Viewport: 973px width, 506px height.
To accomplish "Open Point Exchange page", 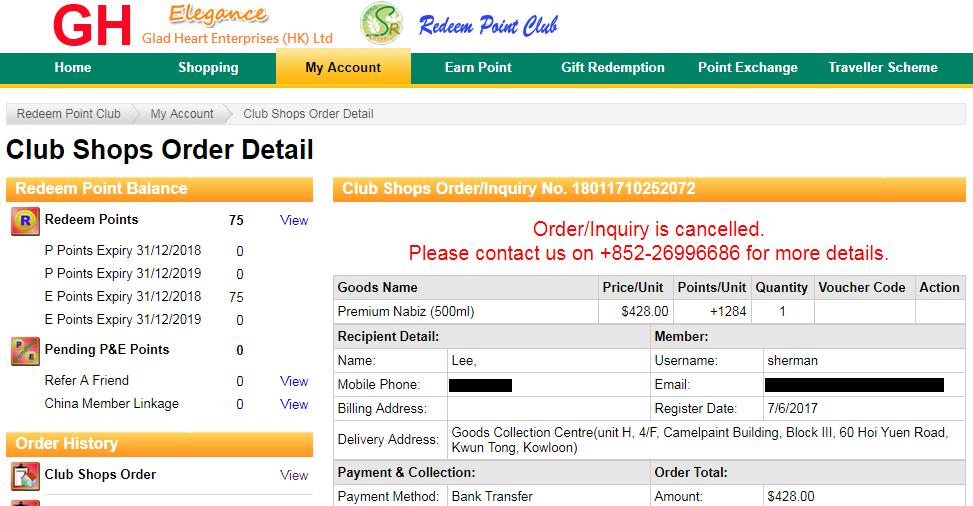I will (748, 68).
